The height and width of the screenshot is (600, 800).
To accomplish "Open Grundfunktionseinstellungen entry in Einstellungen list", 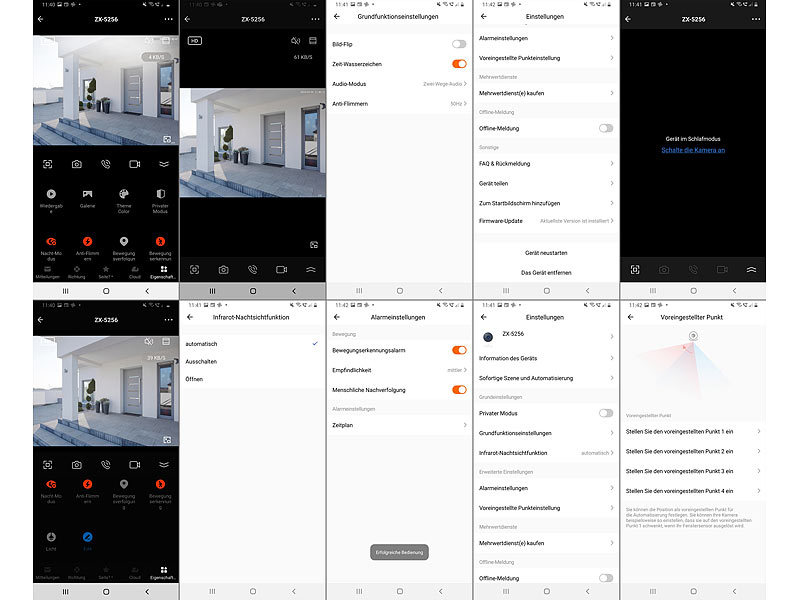I will [546, 433].
